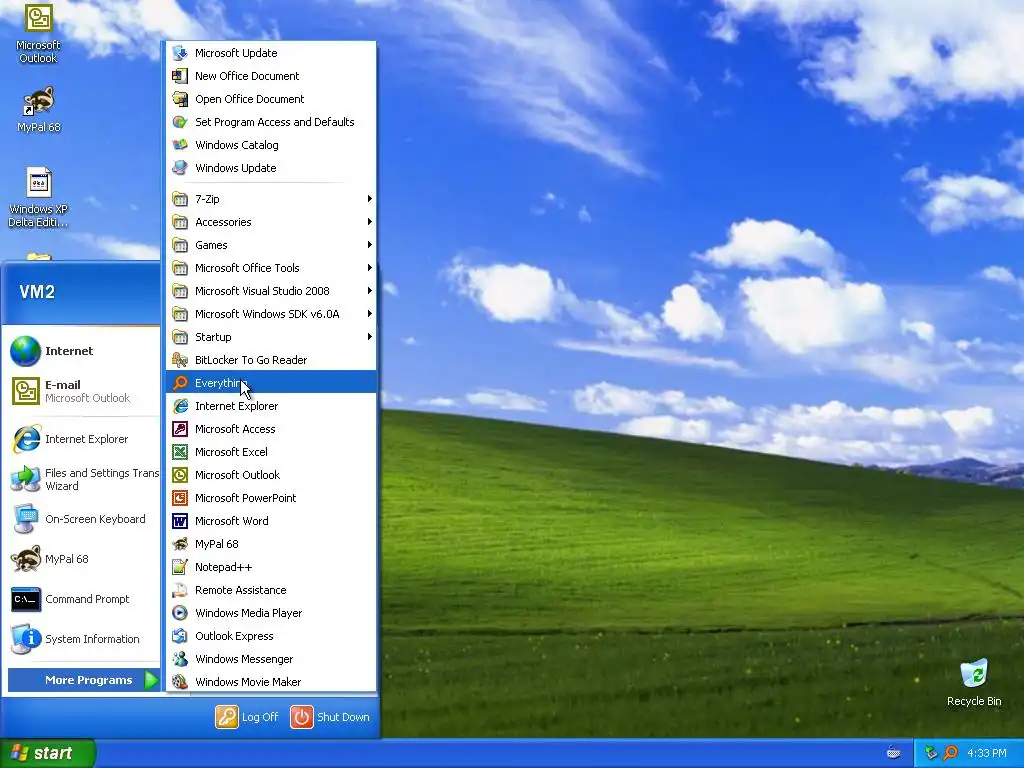Open On-Screen Keyboard from start menu
This screenshot has height=768, width=1024.
tap(82, 519)
